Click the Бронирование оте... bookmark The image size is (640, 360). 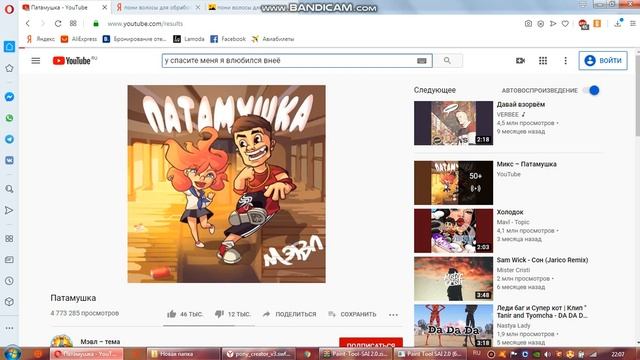point(135,39)
